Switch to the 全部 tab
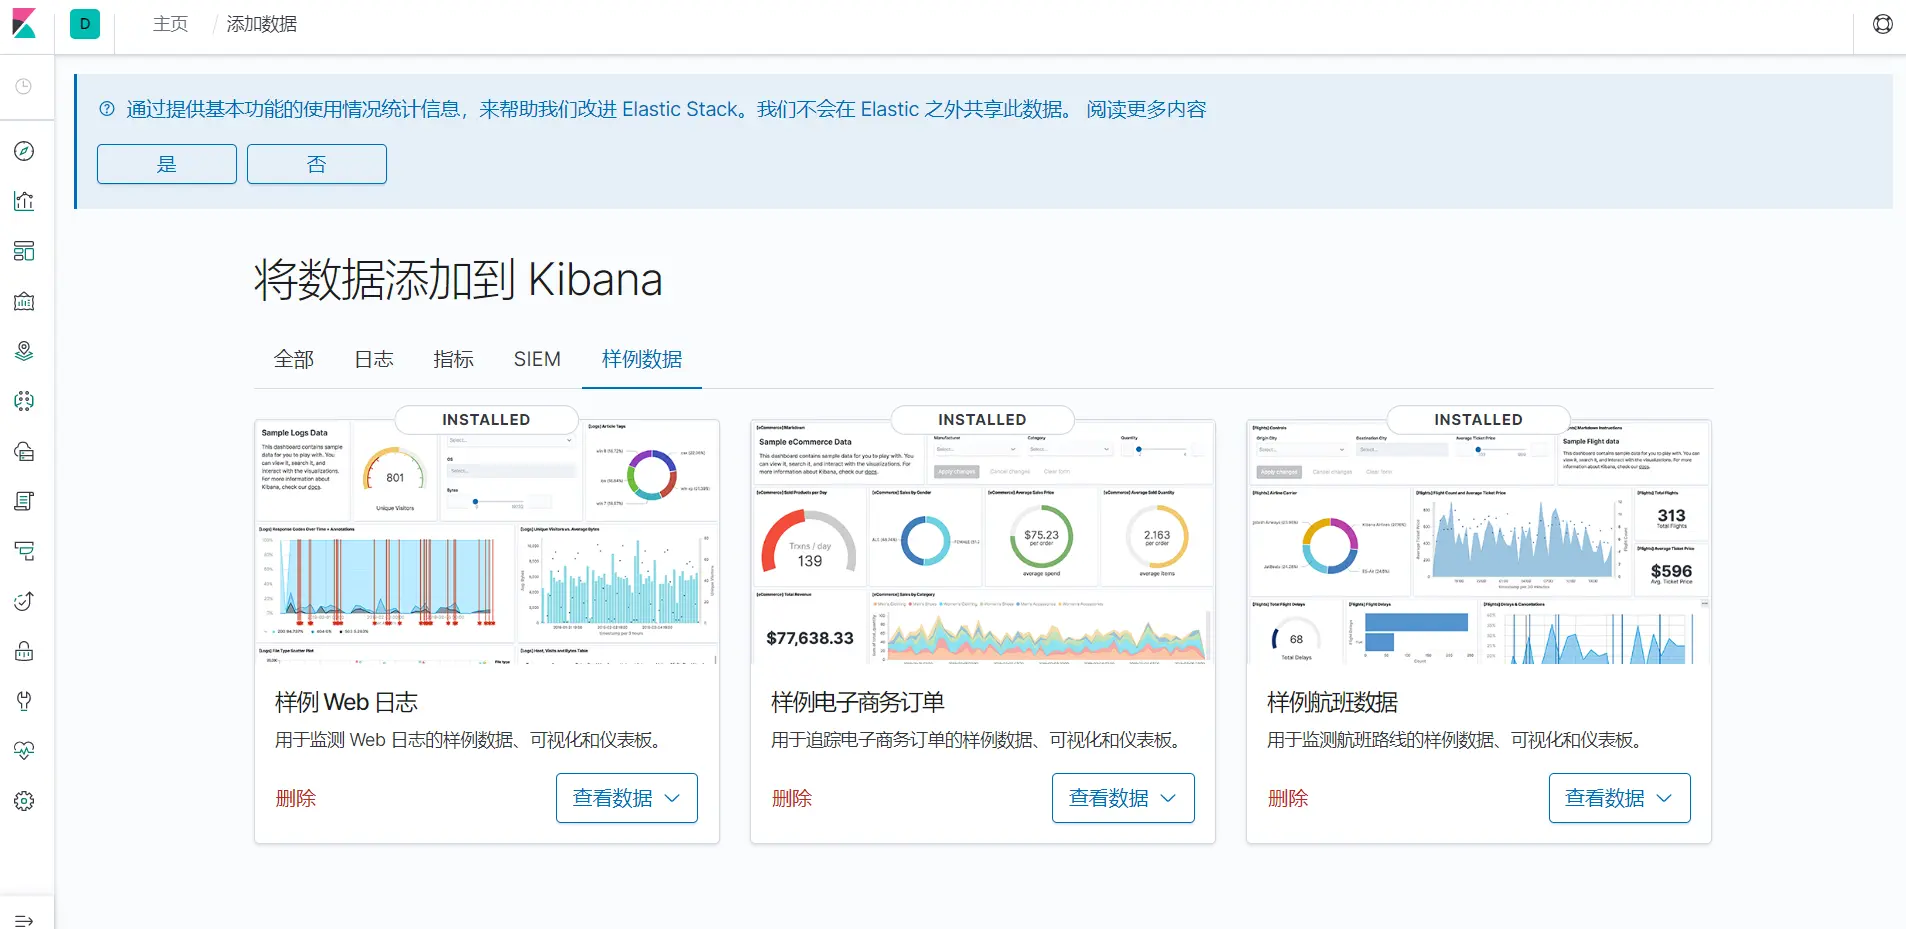The width and height of the screenshot is (1906, 929). pos(294,359)
